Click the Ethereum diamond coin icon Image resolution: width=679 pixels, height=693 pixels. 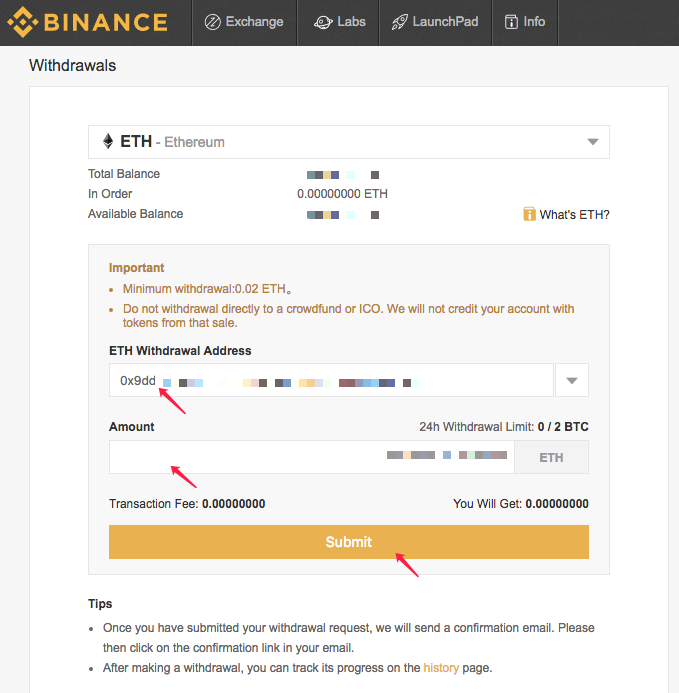pos(108,142)
